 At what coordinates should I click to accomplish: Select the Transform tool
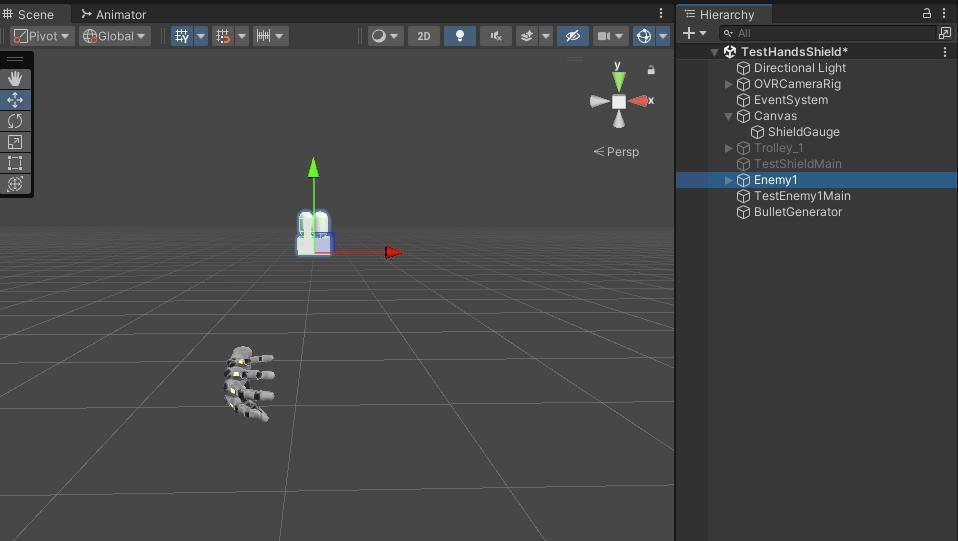coord(15,184)
